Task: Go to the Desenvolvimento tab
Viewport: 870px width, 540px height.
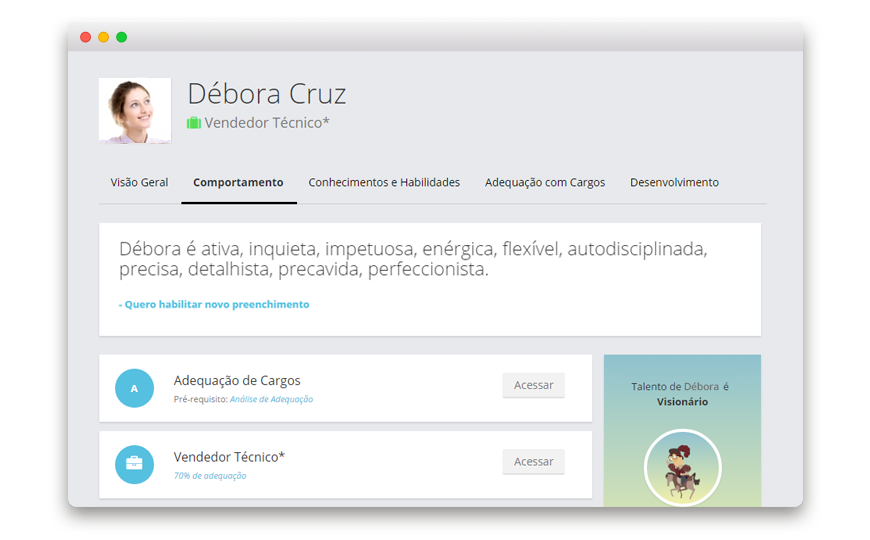Action: click(x=674, y=182)
